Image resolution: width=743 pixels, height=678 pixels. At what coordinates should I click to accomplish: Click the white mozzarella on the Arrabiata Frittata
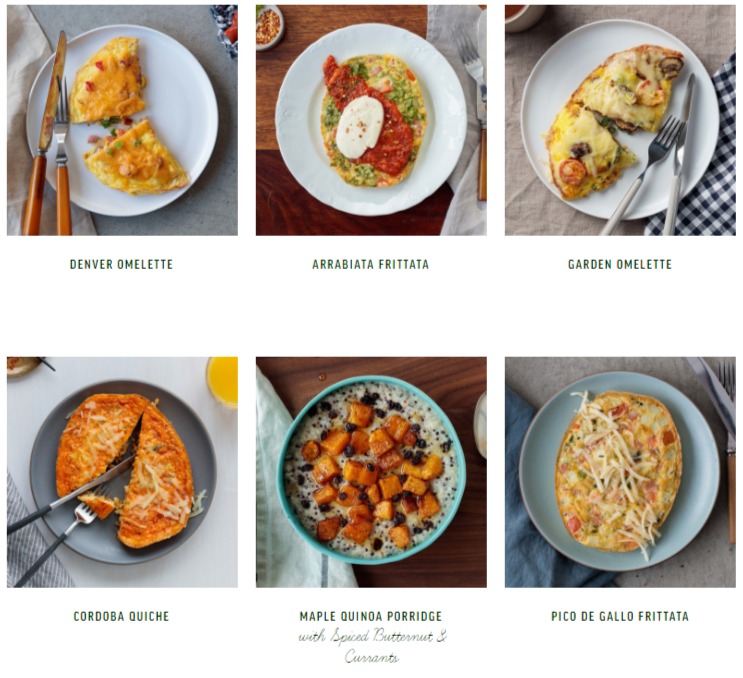[x=360, y=127]
